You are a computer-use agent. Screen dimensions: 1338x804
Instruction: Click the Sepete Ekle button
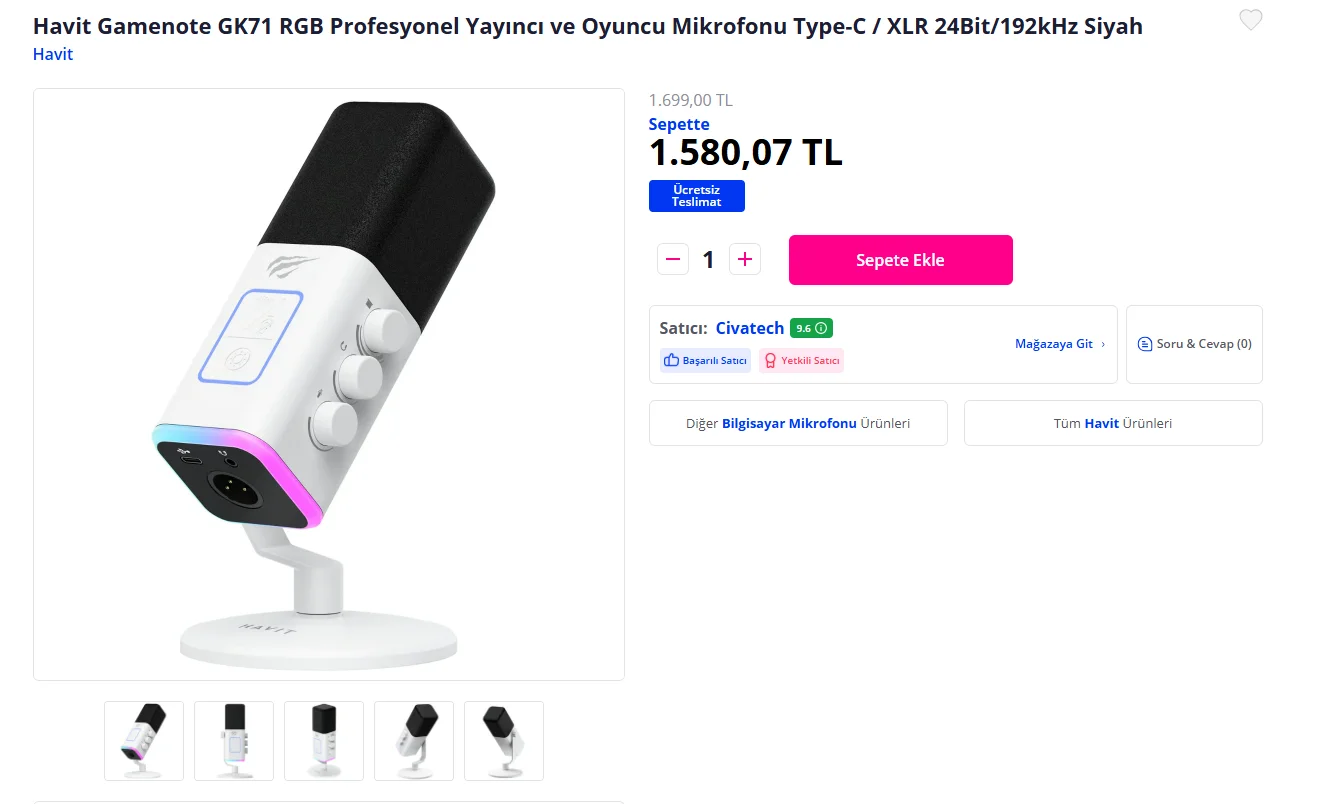coord(901,260)
